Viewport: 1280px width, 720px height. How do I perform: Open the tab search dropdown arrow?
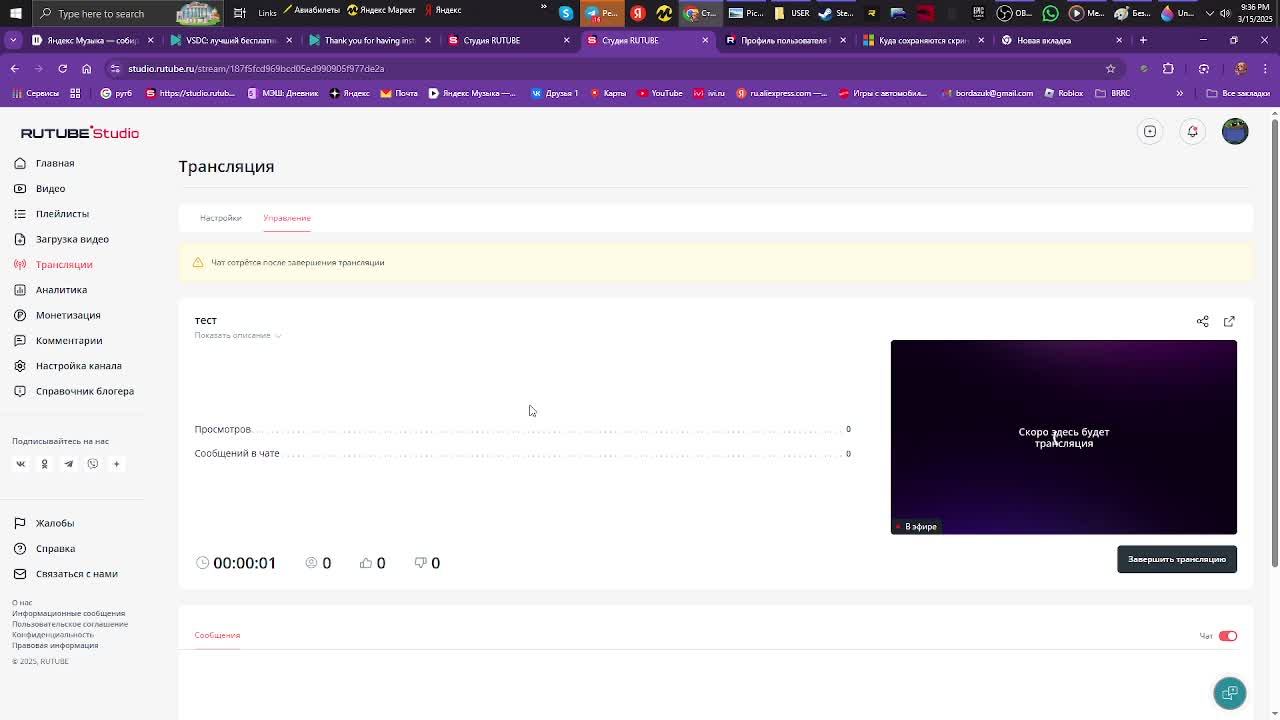(x=13, y=40)
